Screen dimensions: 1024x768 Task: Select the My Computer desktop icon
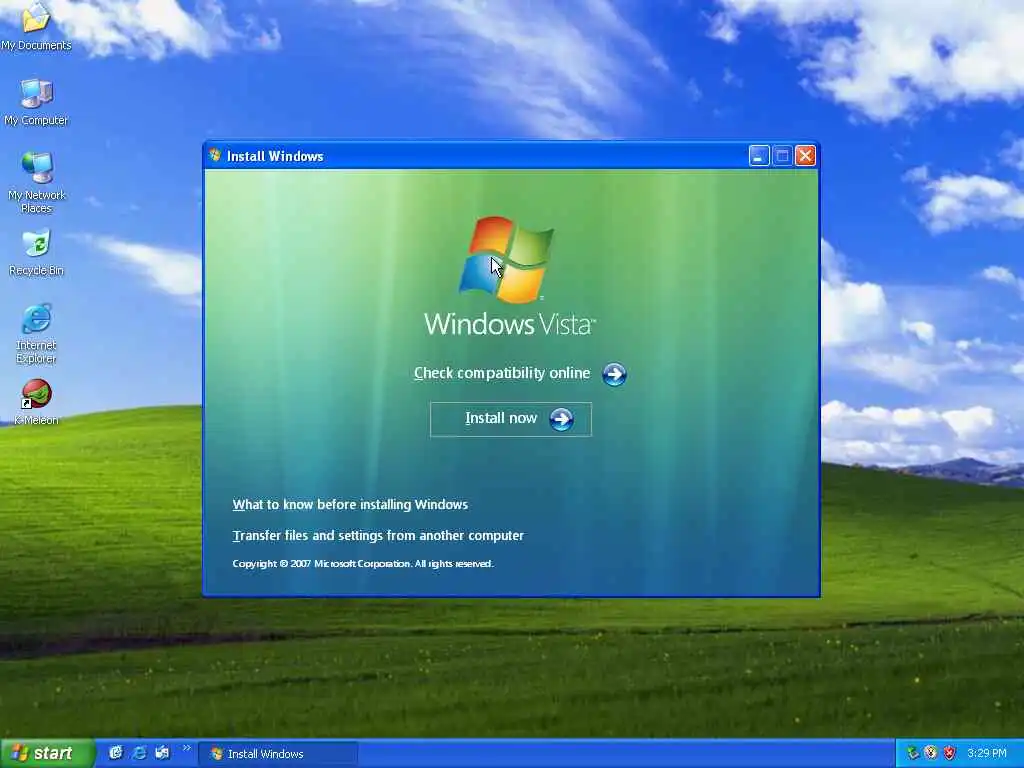tap(36, 102)
